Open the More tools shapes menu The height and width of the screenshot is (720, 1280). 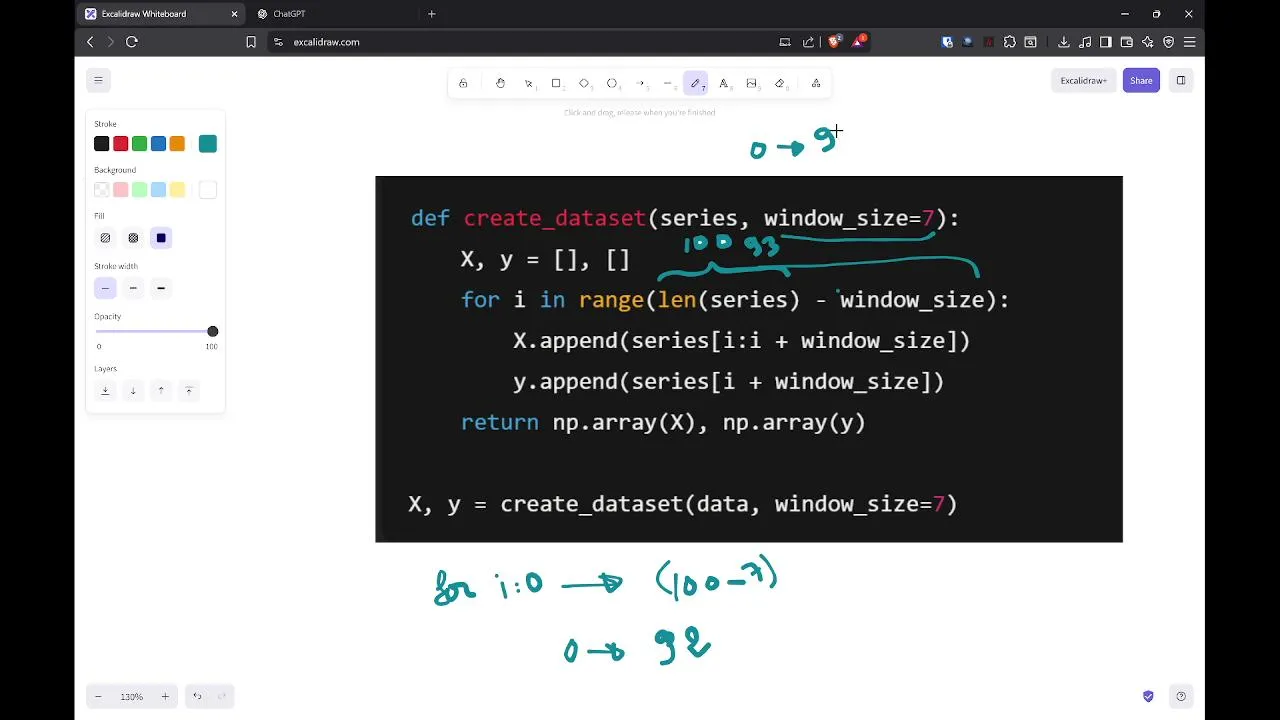point(816,84)
